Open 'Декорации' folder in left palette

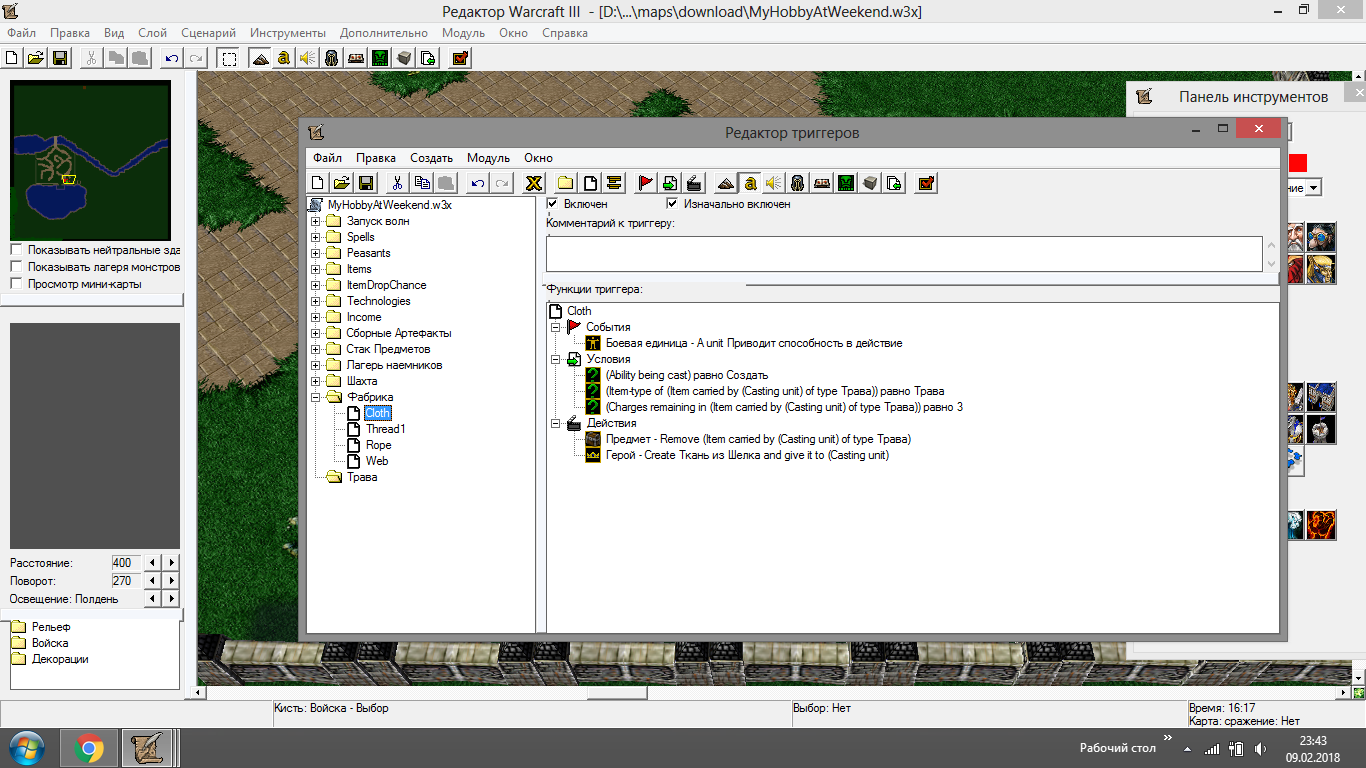[60, 659]
